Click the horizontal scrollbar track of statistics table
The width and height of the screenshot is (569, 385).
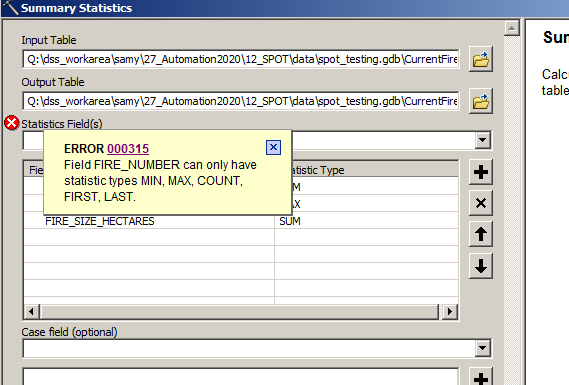click(240, 312)
